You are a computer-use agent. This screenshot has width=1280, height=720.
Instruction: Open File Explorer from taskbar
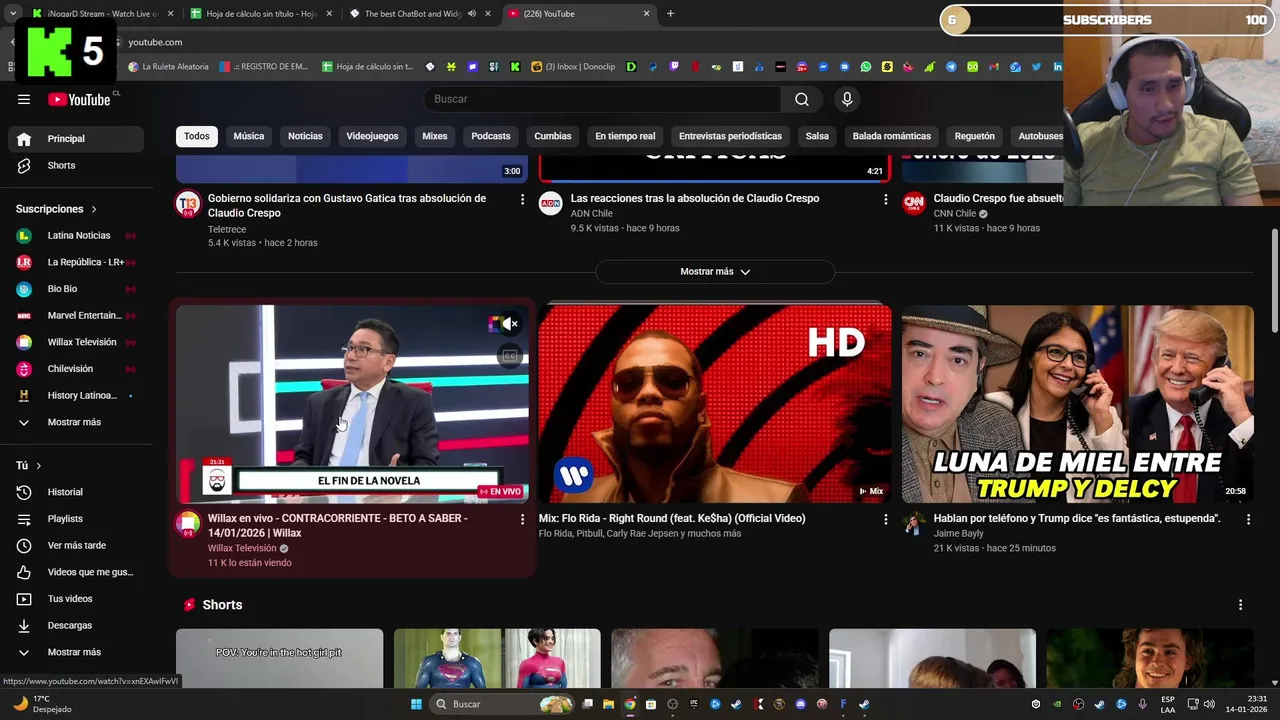(x=608, y=704)
